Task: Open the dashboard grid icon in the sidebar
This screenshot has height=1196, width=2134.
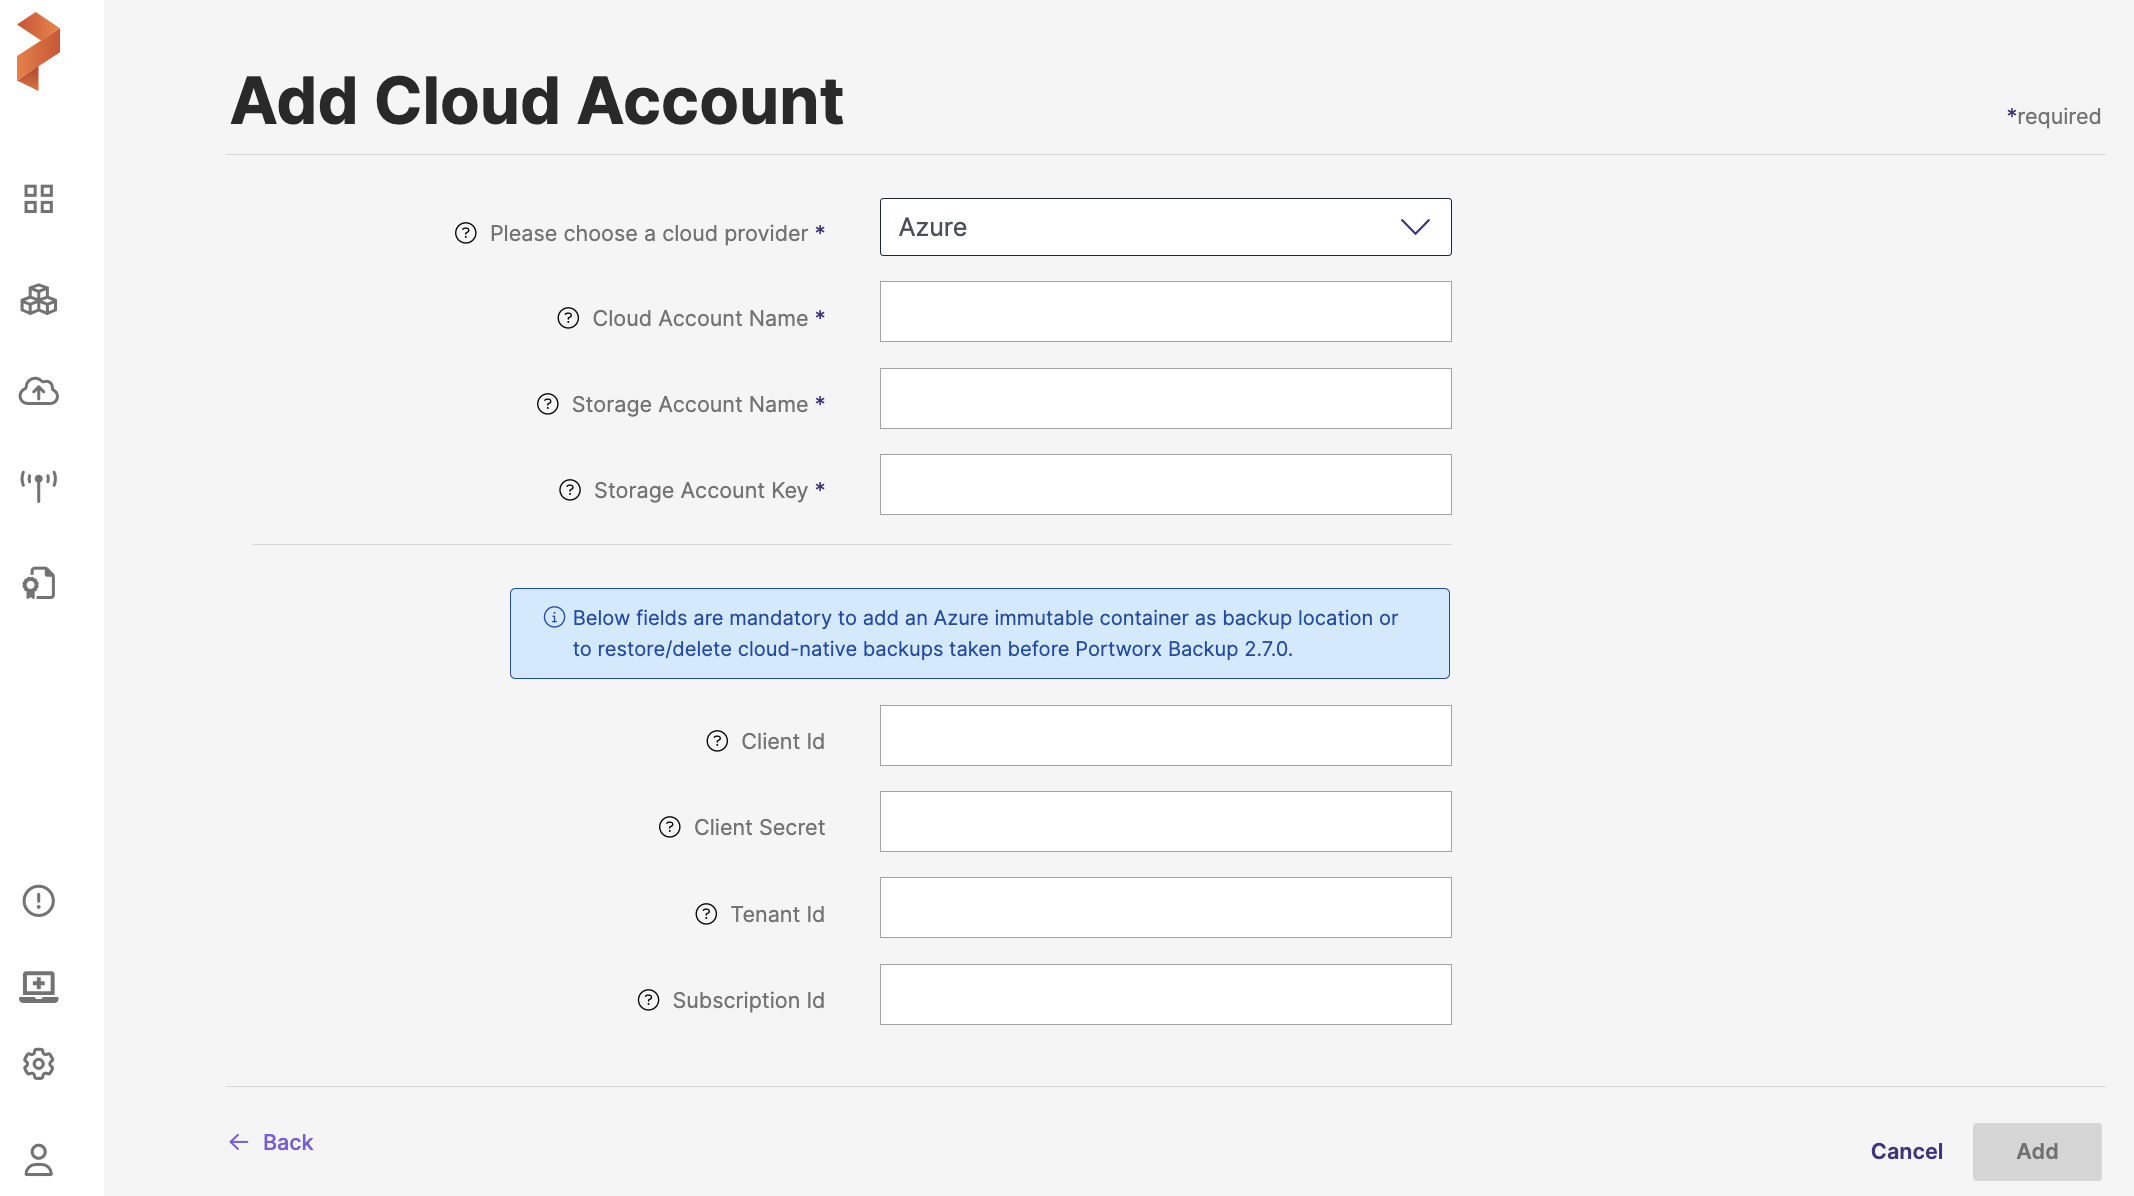Action: (39, 199)
